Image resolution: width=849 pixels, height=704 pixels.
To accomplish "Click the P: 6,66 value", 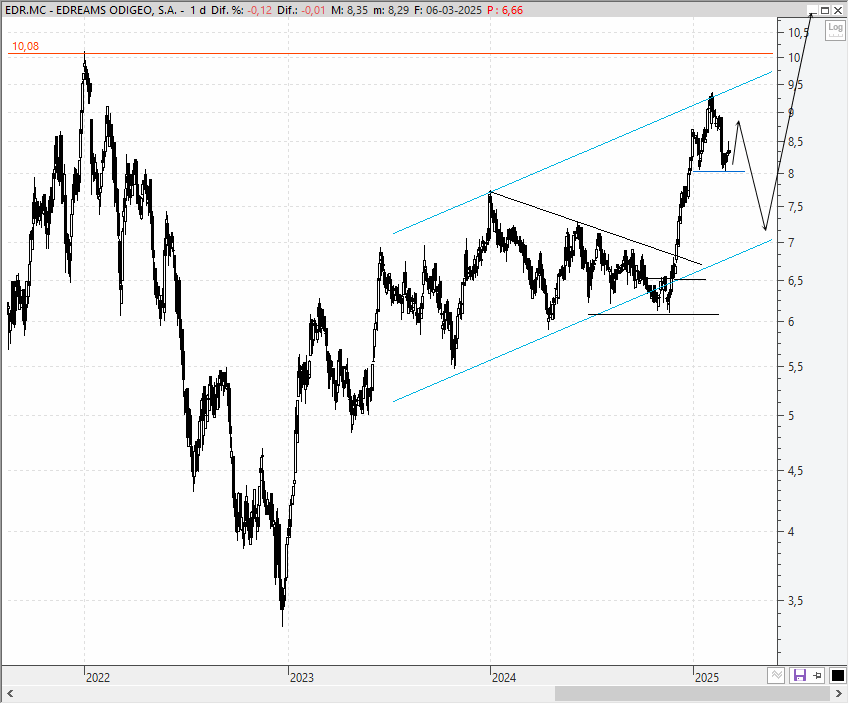I will 505,10.
